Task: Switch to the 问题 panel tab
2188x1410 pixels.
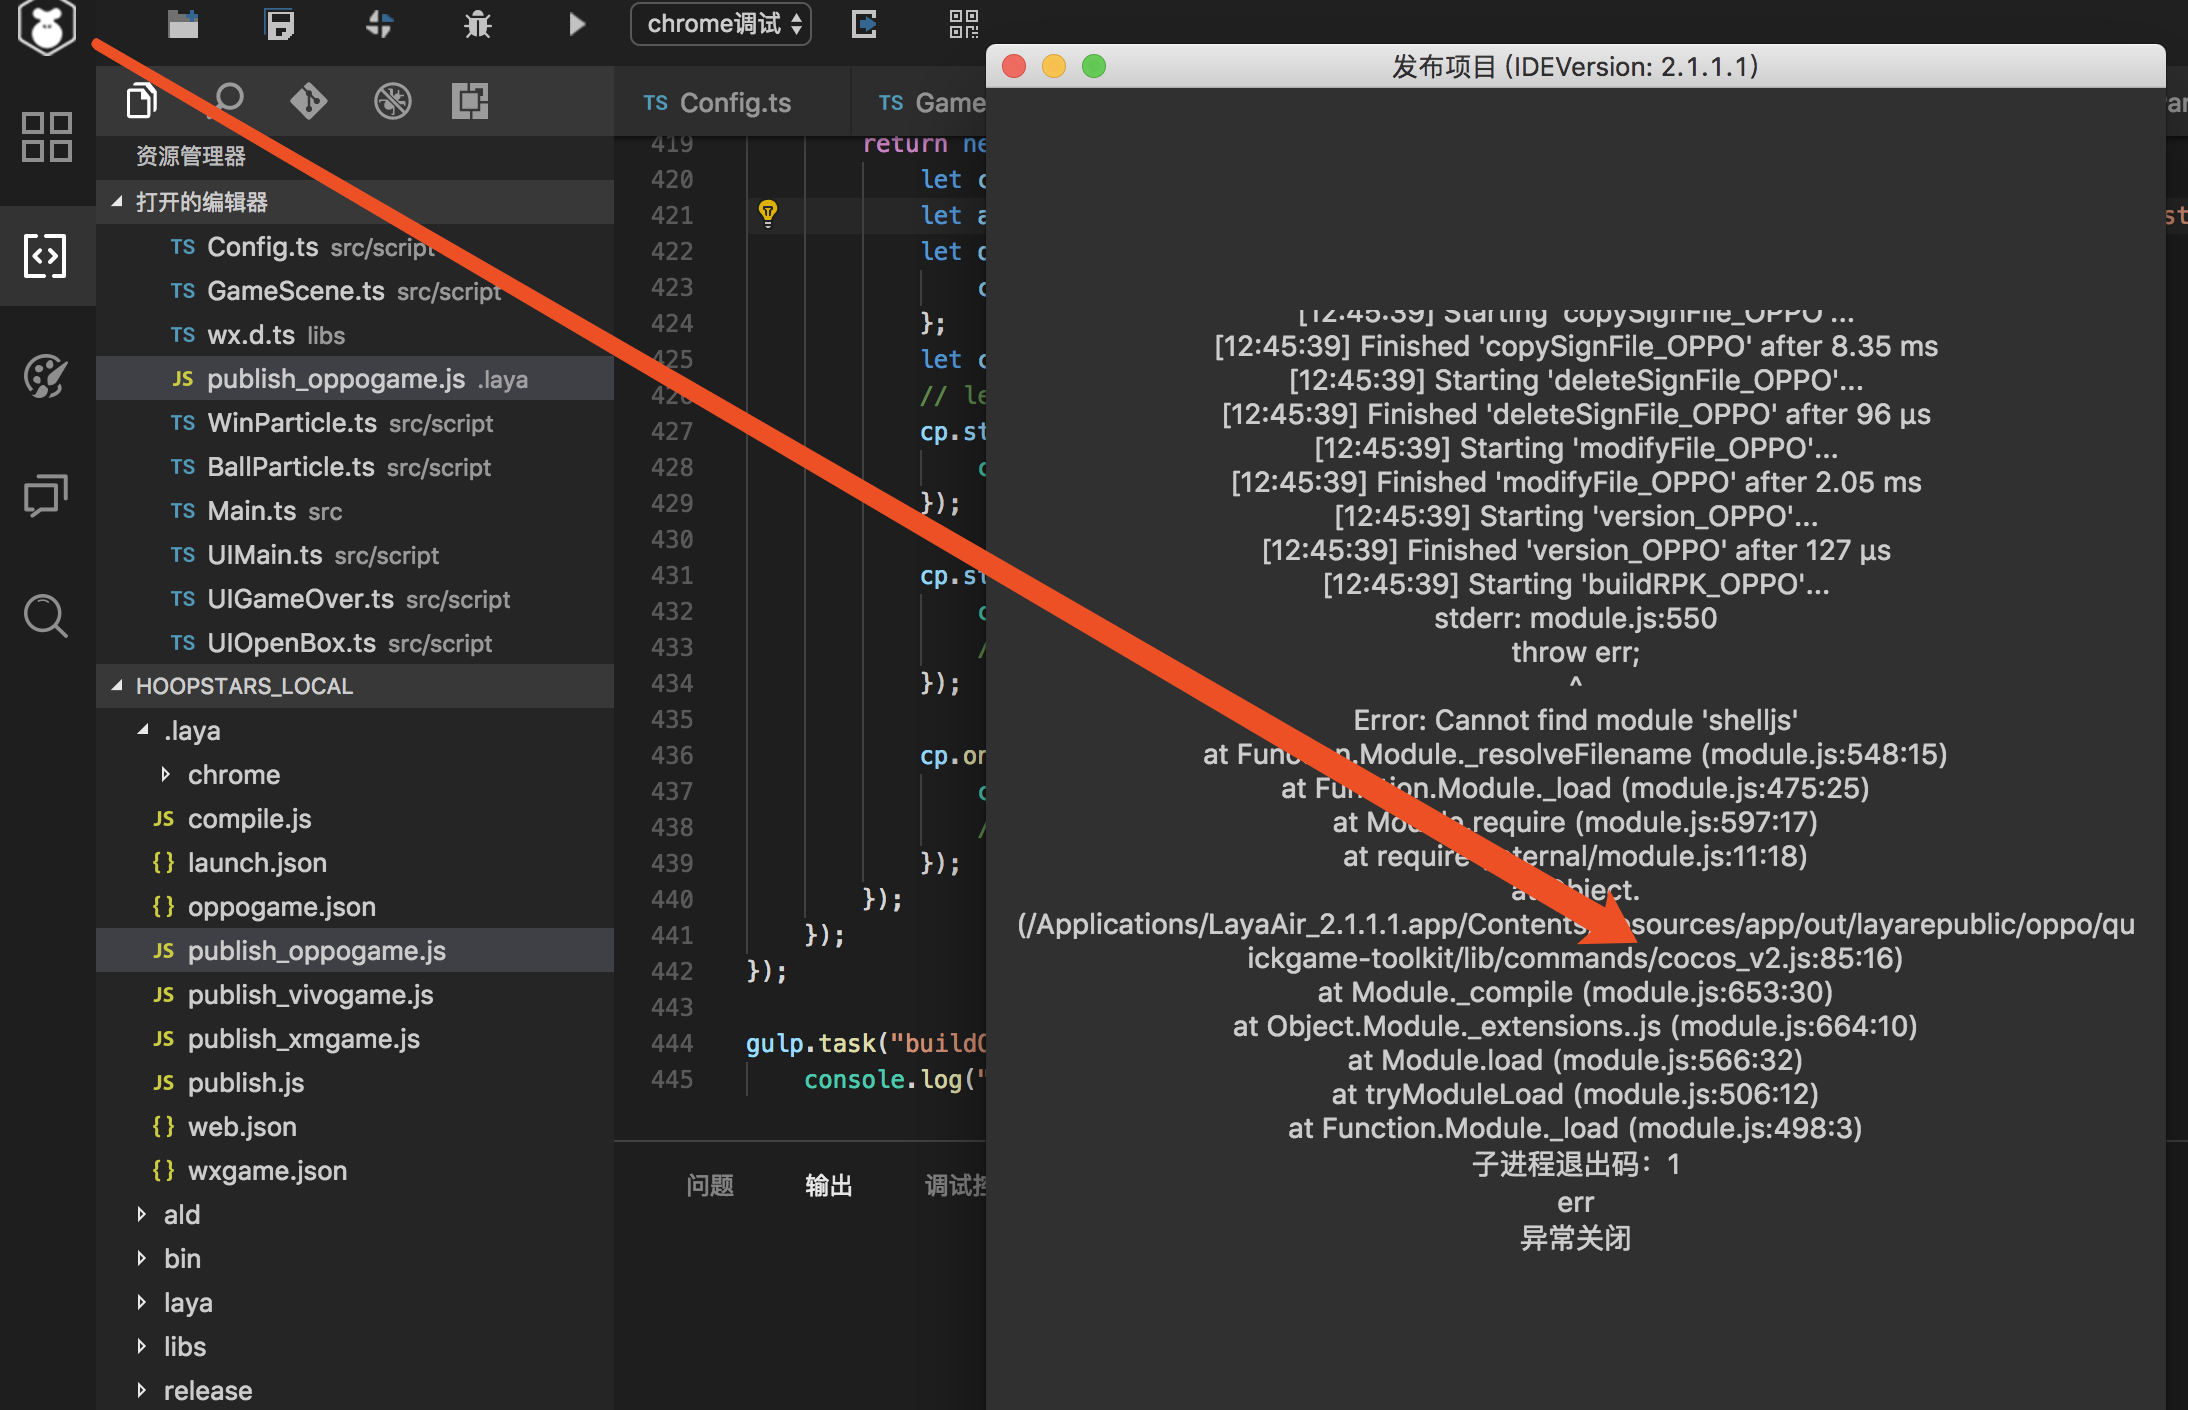Action: (x=710, y=1185)
